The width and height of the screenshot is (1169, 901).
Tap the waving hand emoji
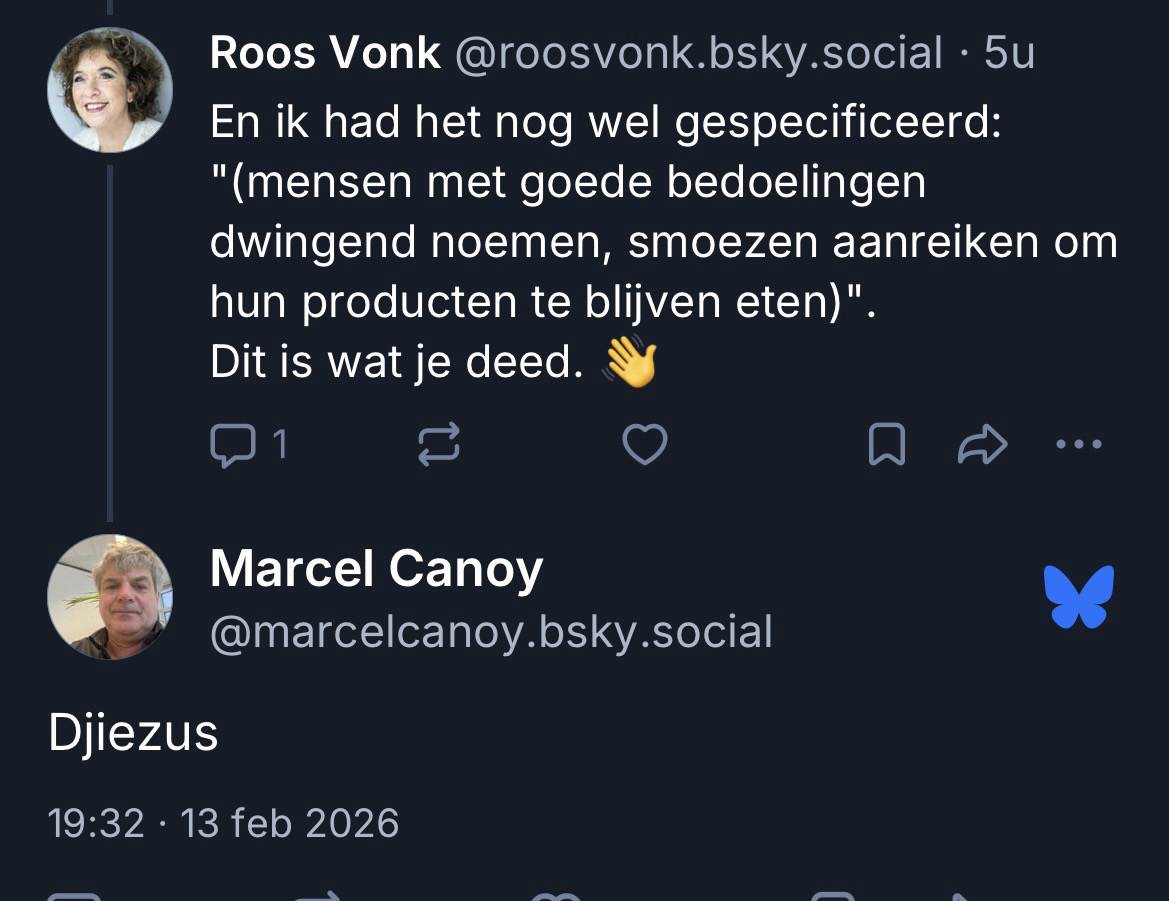[x=630, y=363]
